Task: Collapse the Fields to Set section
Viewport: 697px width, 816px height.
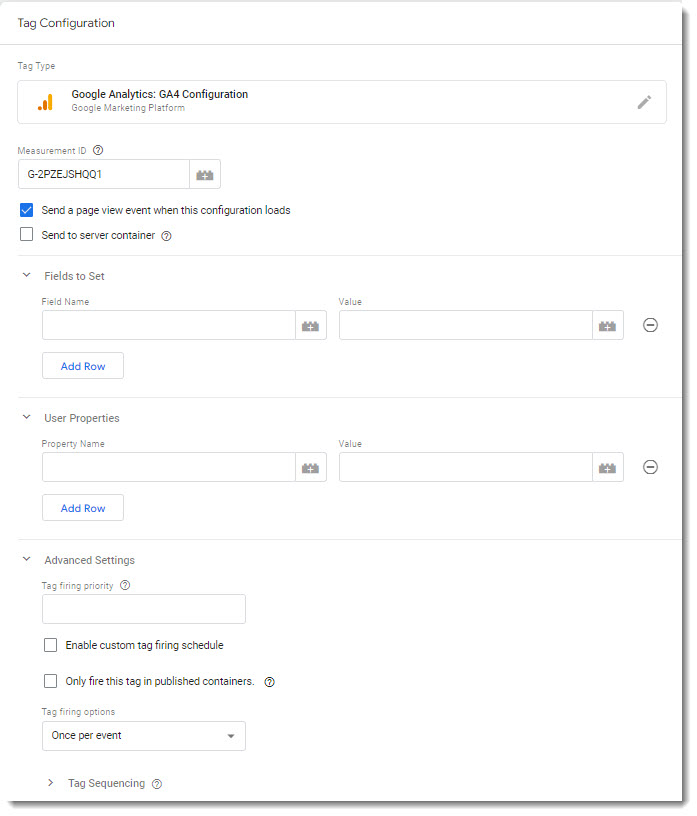Action: [x=27, y=275]
